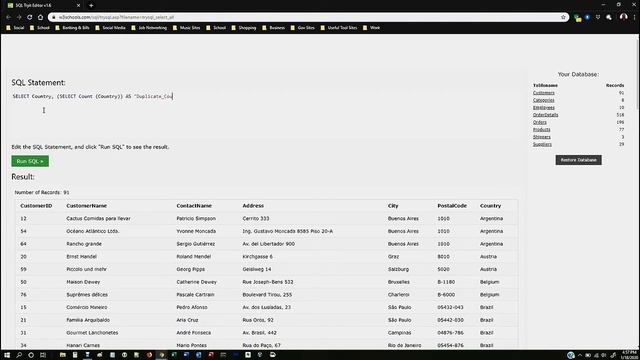Select the Cactus Comidas para llevar cell
Screen dimensions: 640x360
tap(98, 219)
